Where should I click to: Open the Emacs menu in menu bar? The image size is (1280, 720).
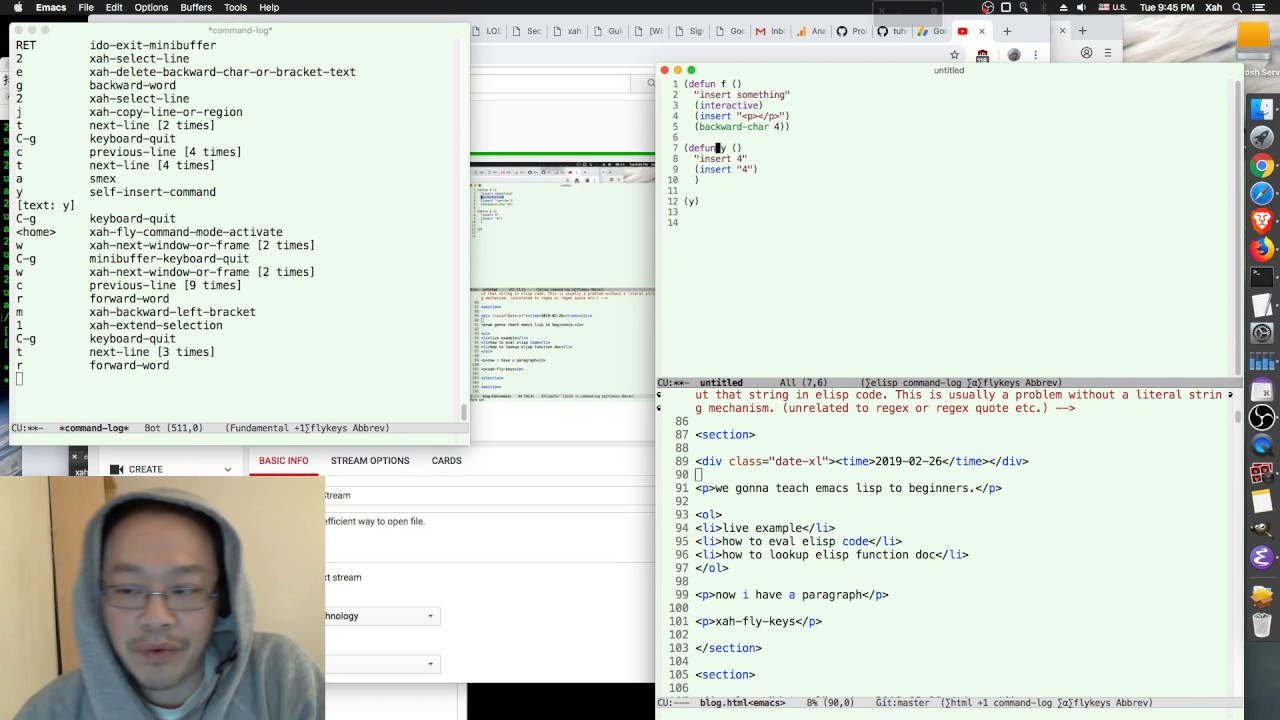(x=51, y=7)
